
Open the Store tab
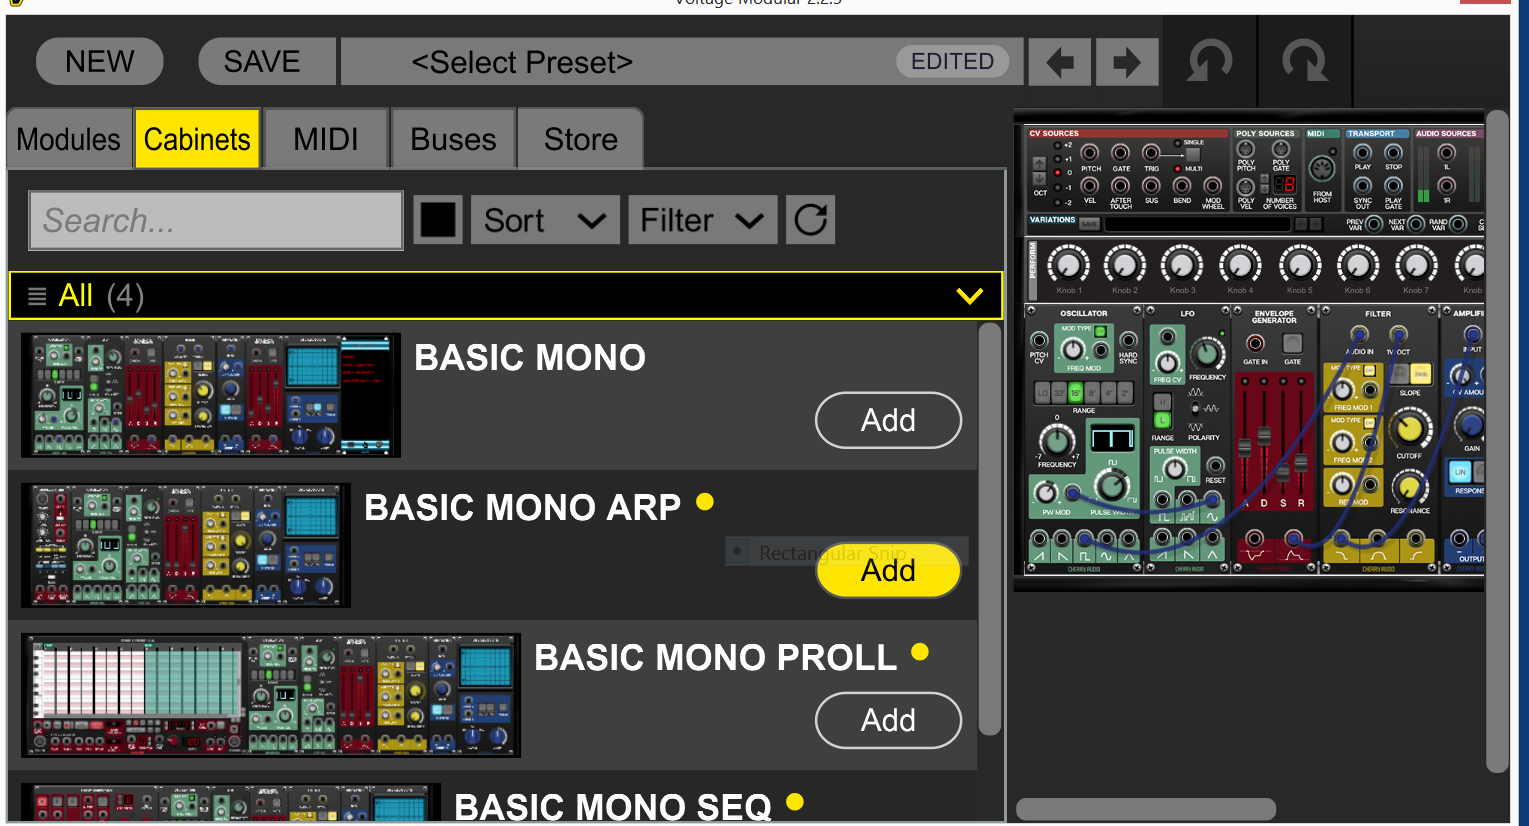[580, 139]
